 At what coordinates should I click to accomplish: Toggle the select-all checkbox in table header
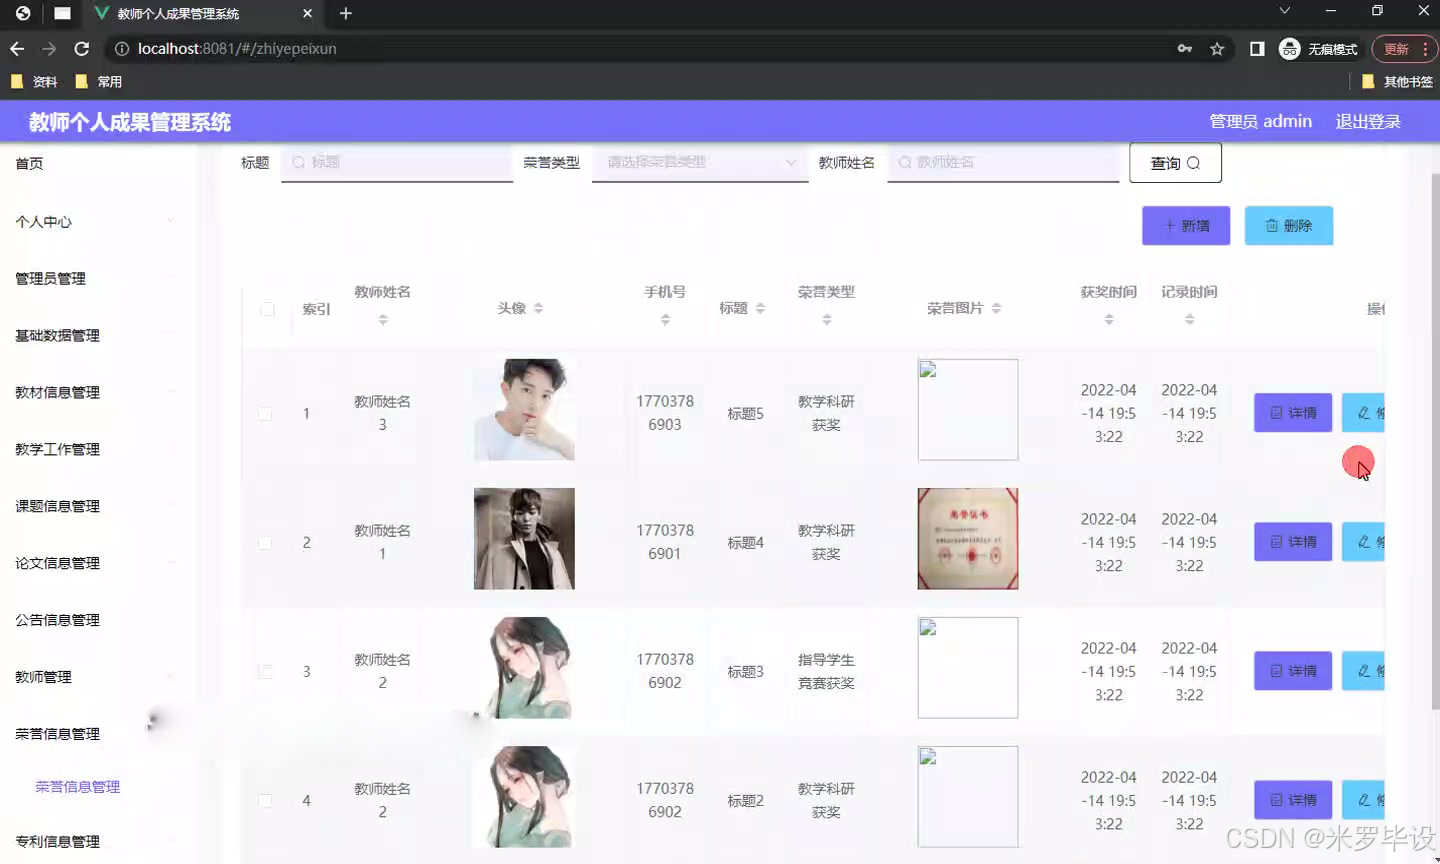(x=266, y=309)
